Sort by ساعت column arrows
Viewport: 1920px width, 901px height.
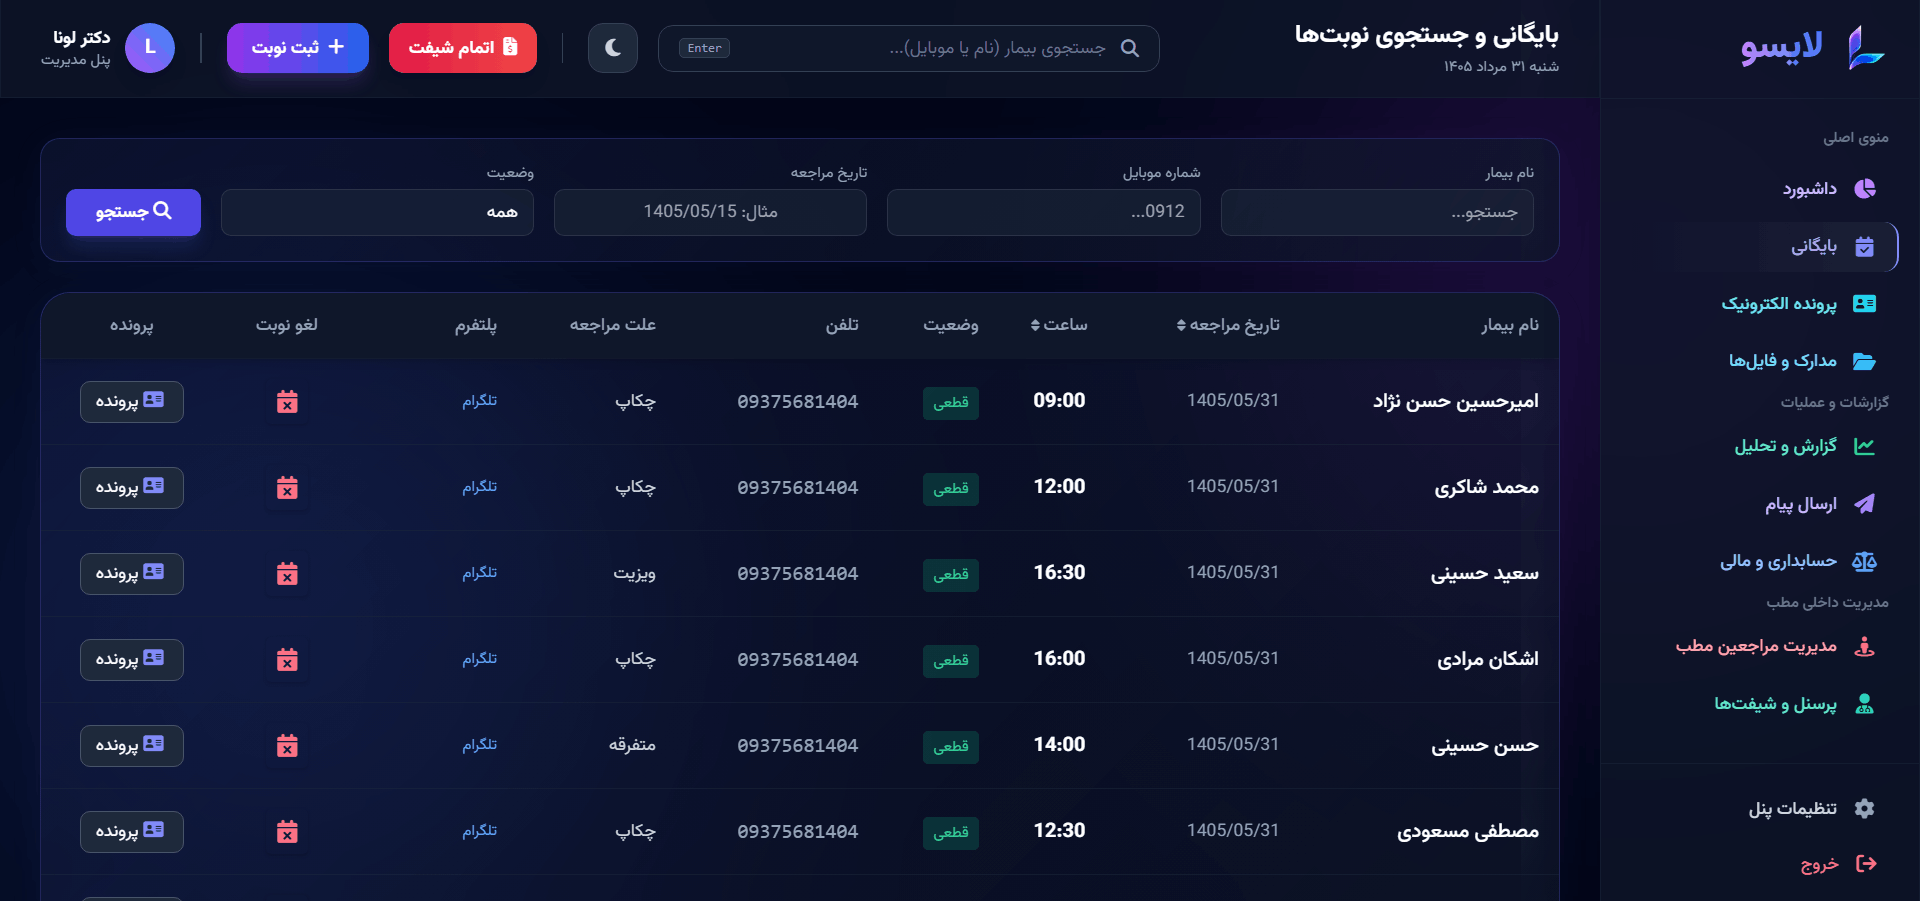[x=1035, y=325]
